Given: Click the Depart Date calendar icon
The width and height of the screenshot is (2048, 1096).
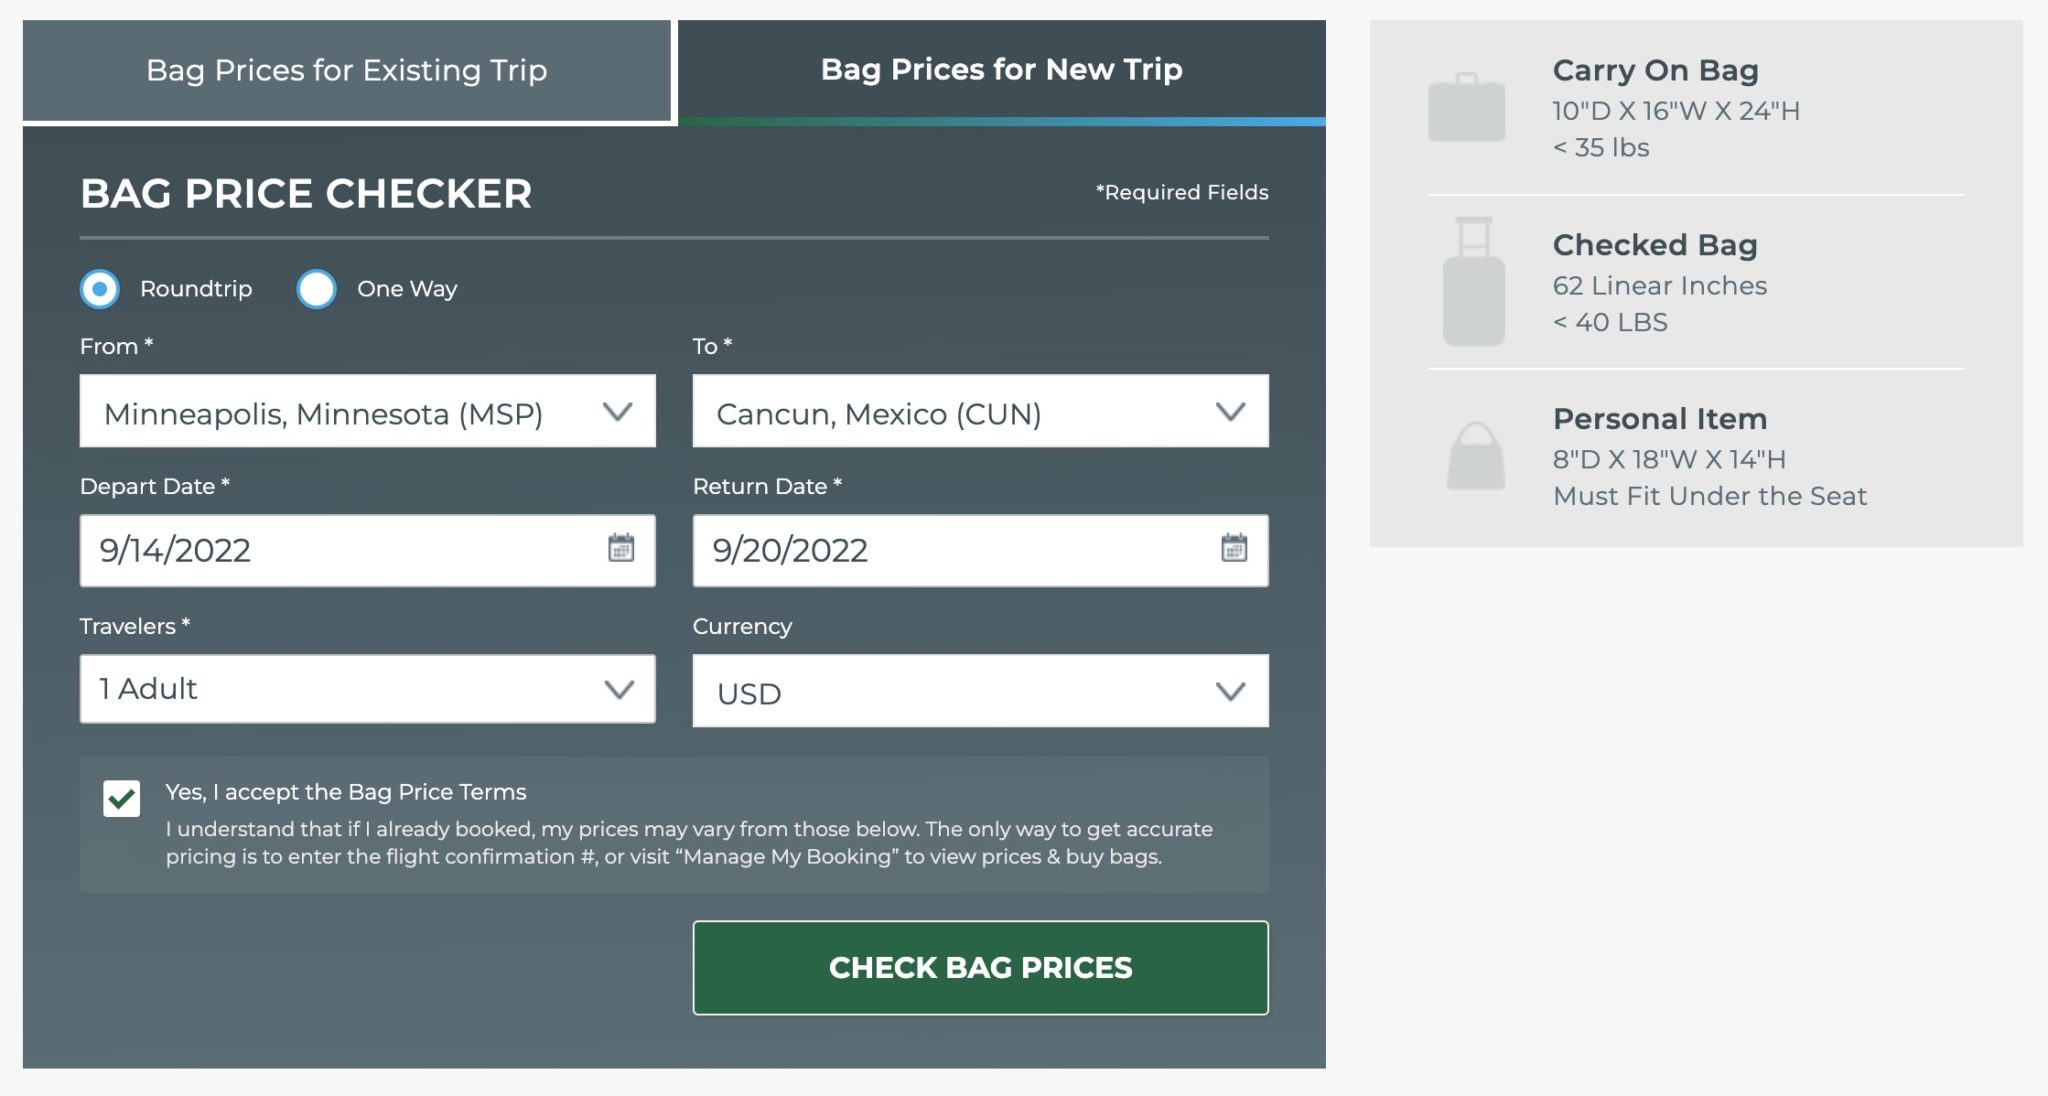Looking at the screenshot, I should 620,549.
